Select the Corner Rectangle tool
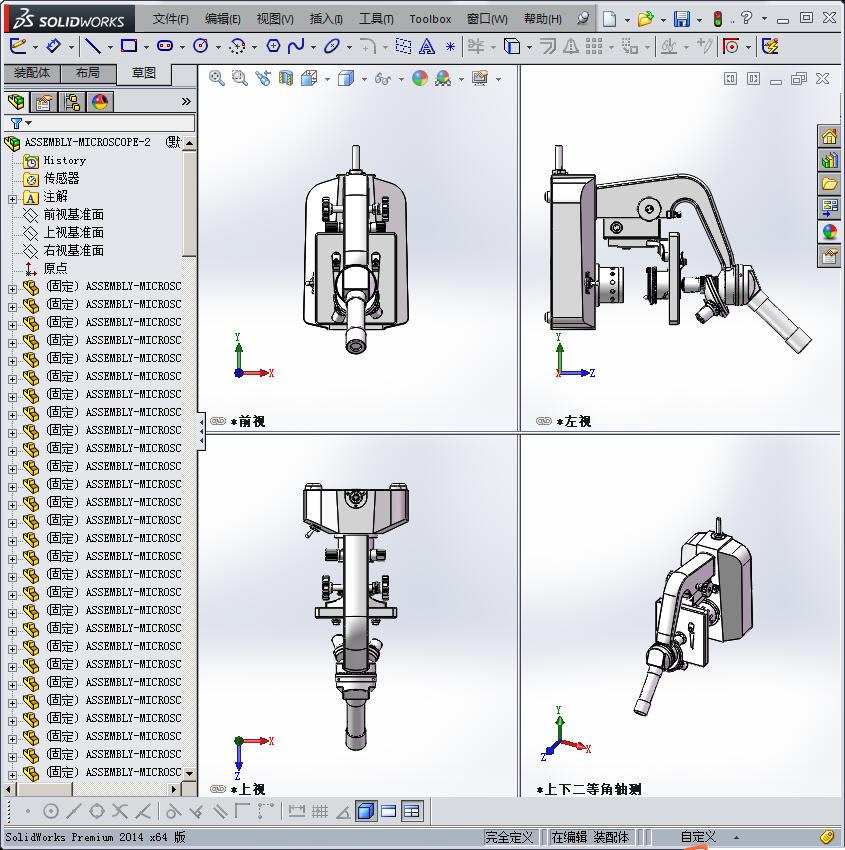This screenshot has height=850, width=845. [128, 46]
